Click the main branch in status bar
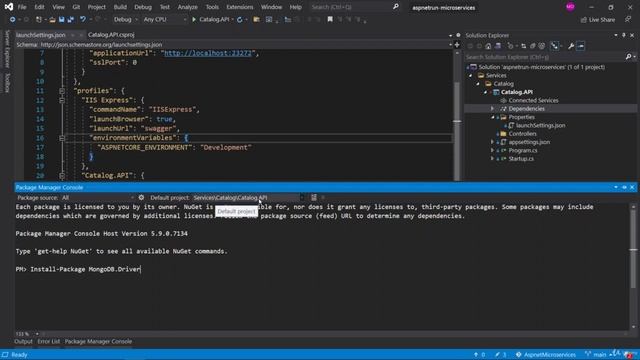The image size is (640, 360). pos(596,354)
